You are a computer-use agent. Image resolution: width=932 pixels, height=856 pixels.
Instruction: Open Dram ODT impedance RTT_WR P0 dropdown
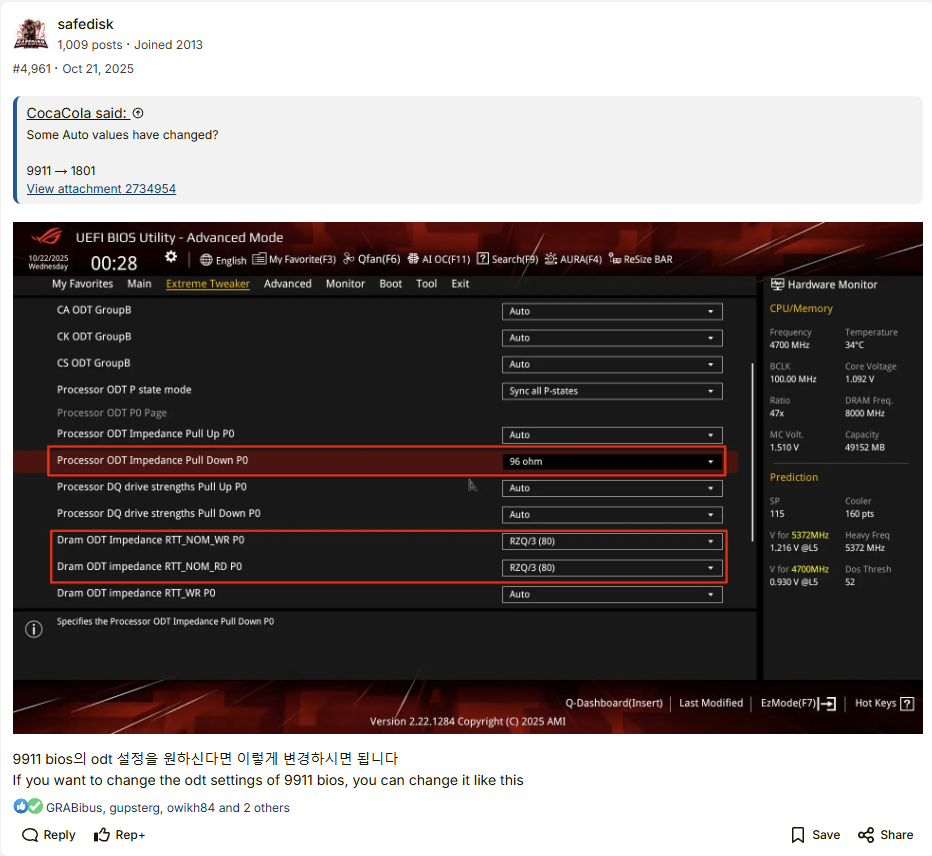pos(612,594)
